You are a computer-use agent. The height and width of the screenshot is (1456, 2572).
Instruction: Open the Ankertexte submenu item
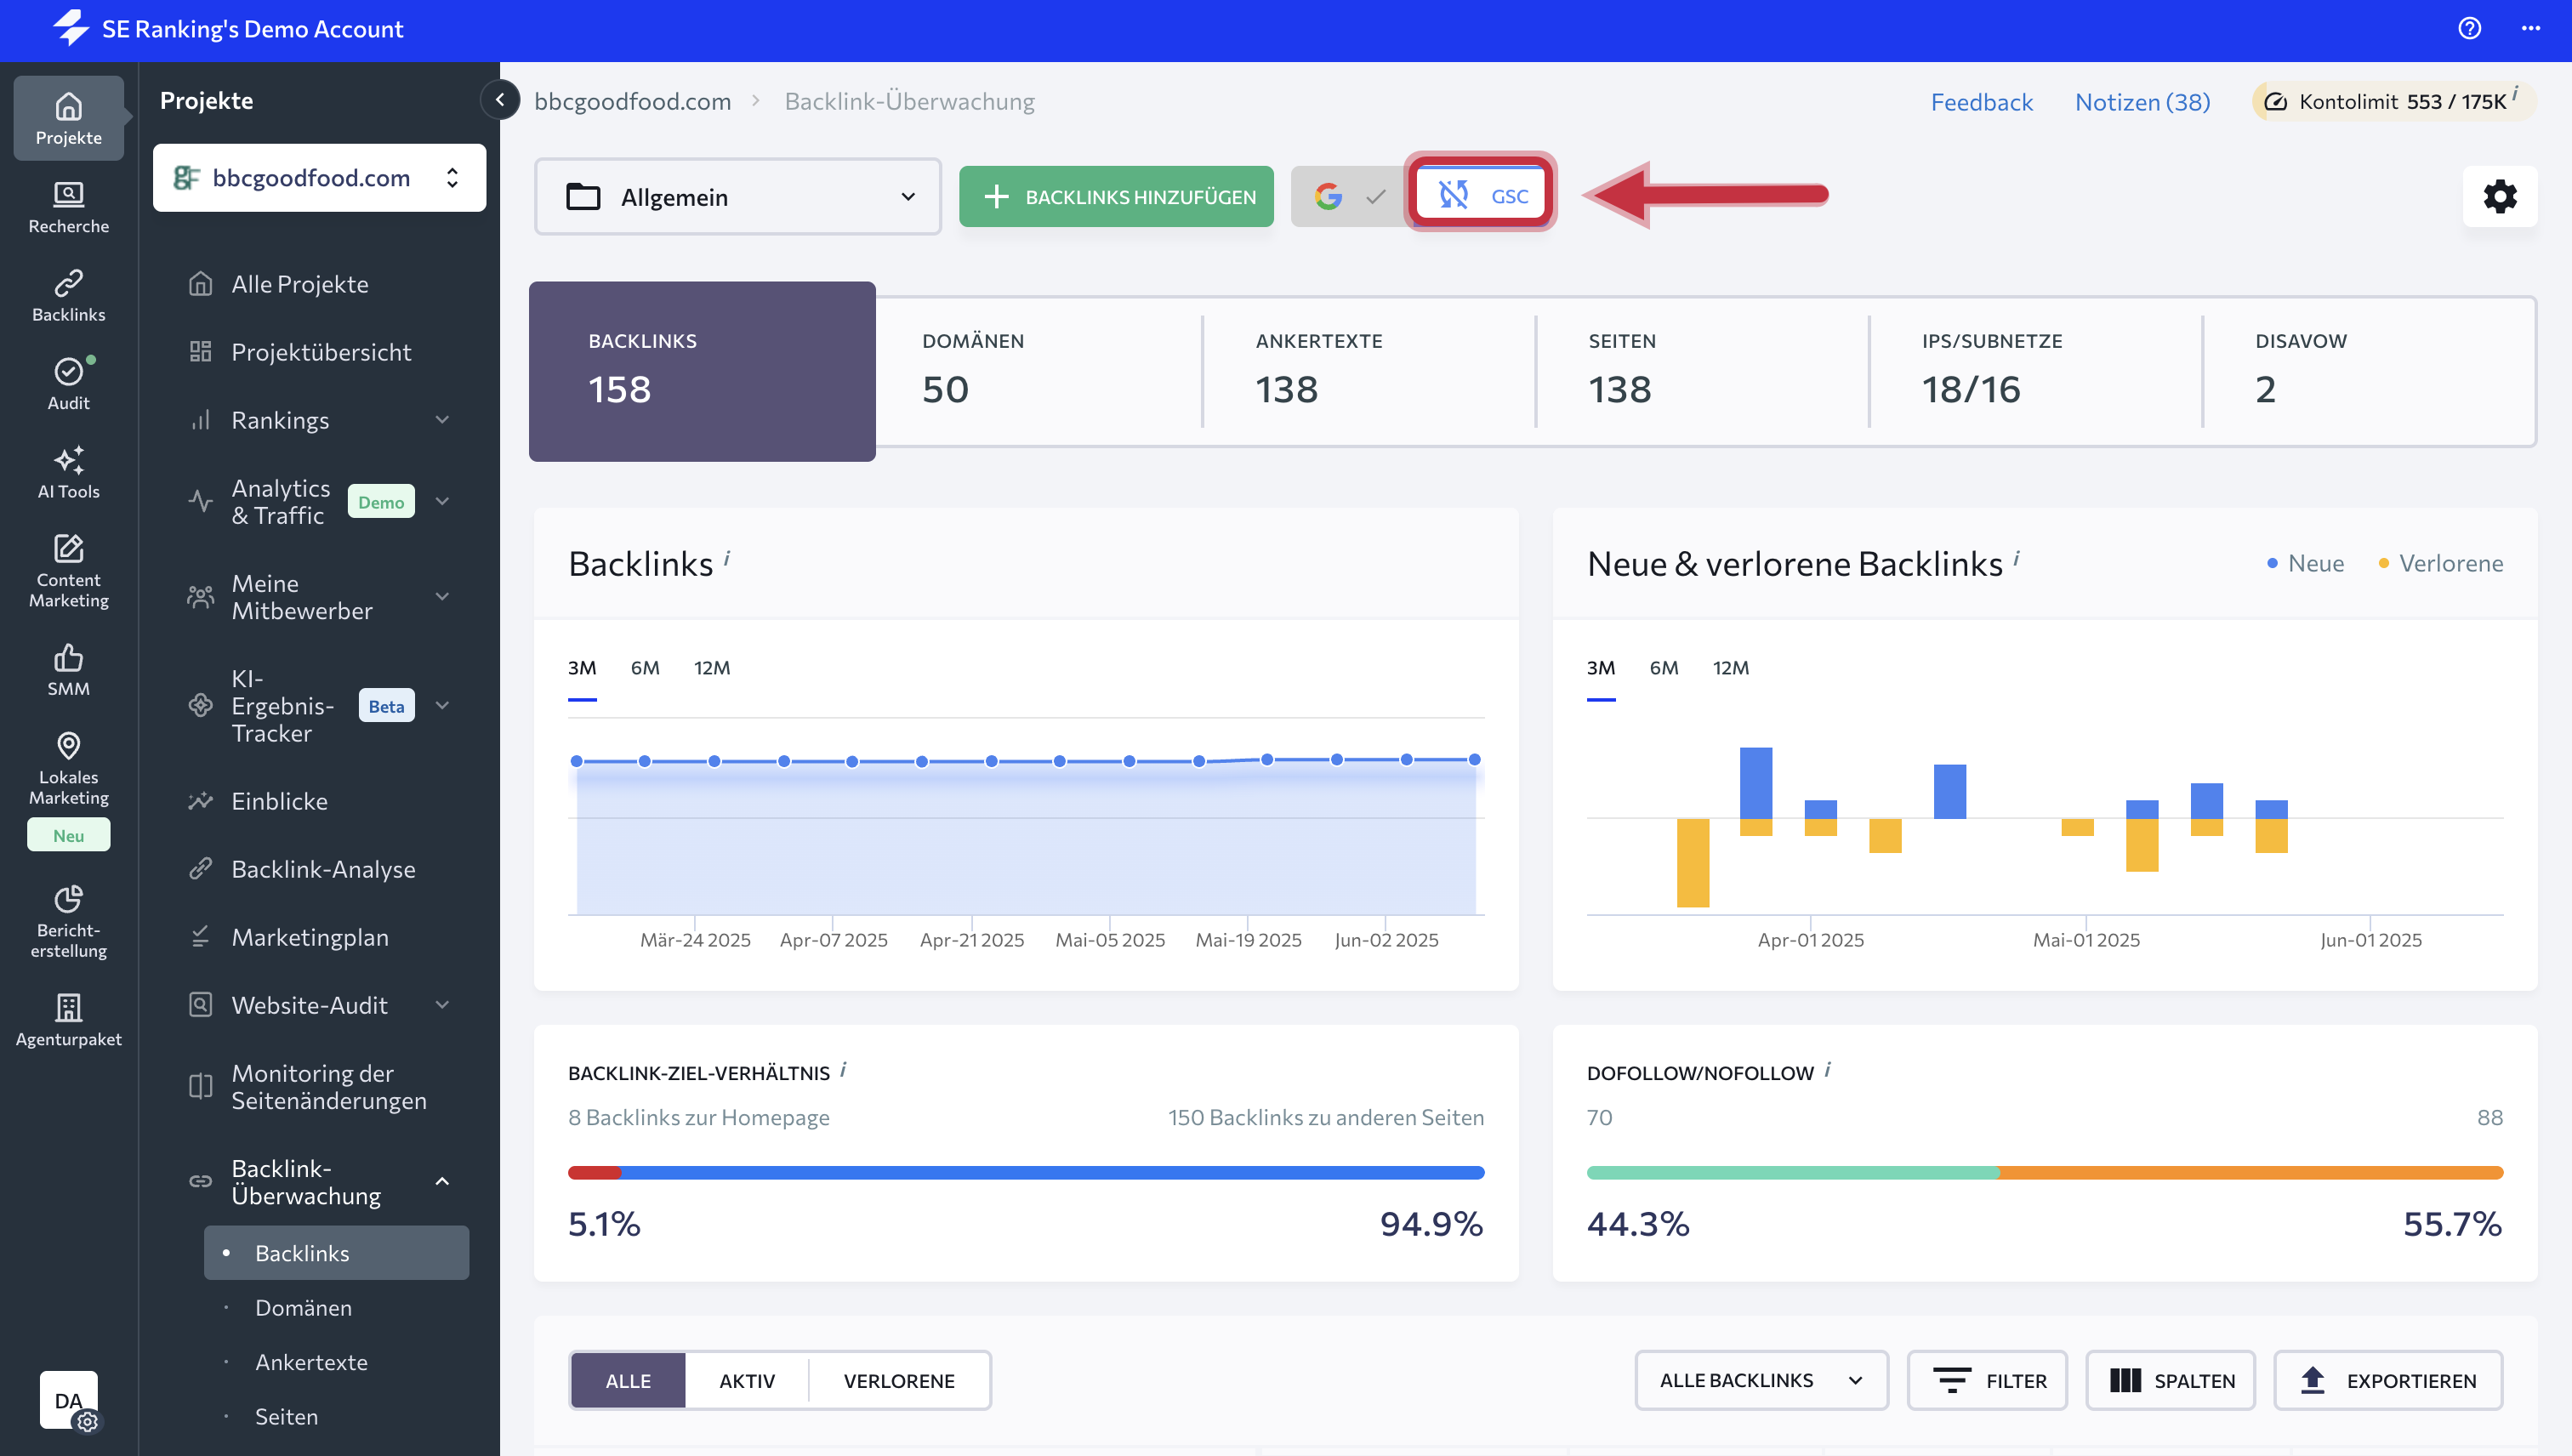[337, 1362]
